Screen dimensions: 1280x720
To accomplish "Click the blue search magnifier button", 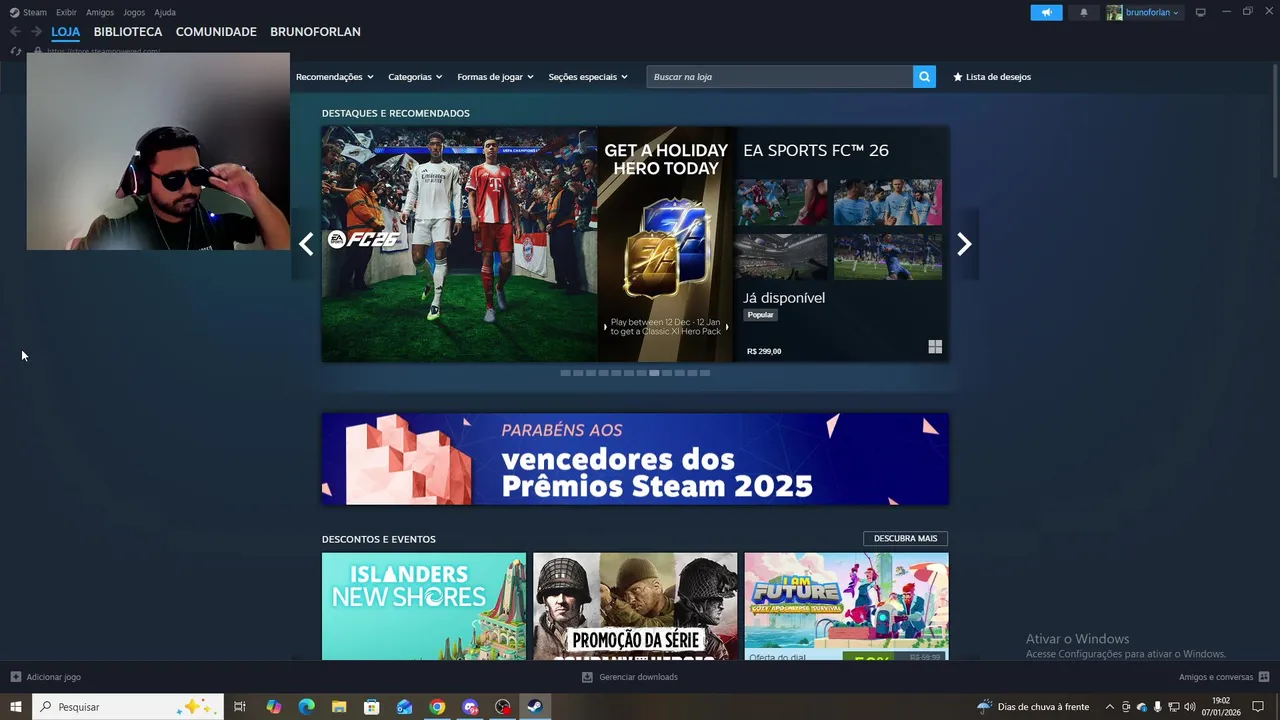I will tap(924, 77).
